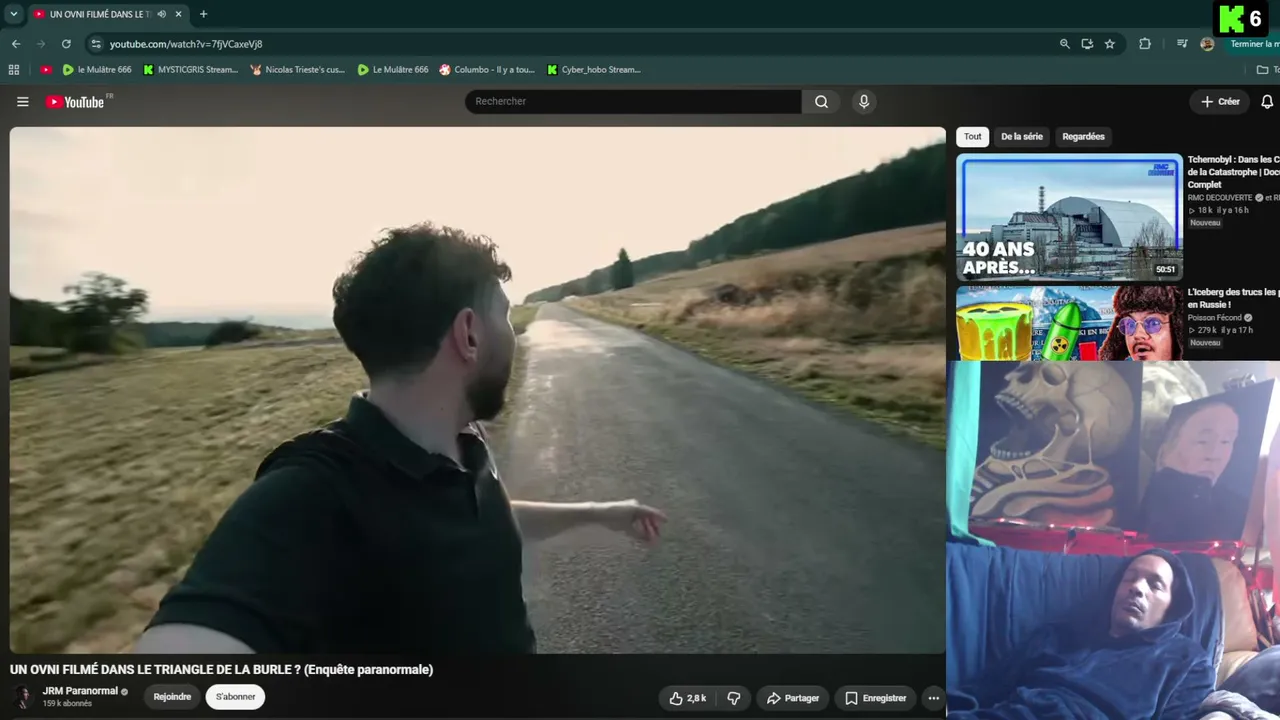
Task: Subscribe with the 'S'abonner' button
Action: click(x=236, y=697)
